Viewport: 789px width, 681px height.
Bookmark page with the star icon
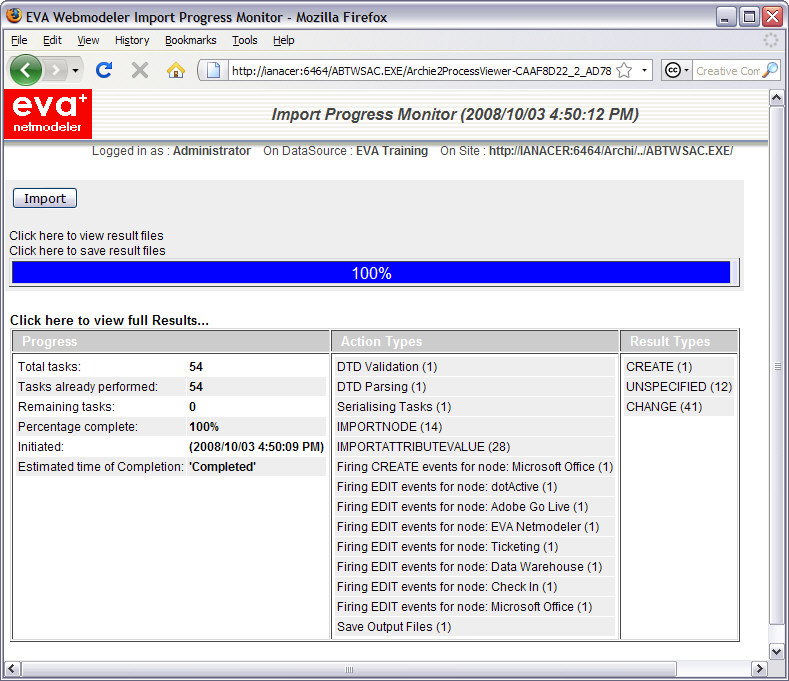tap(624, 71)
